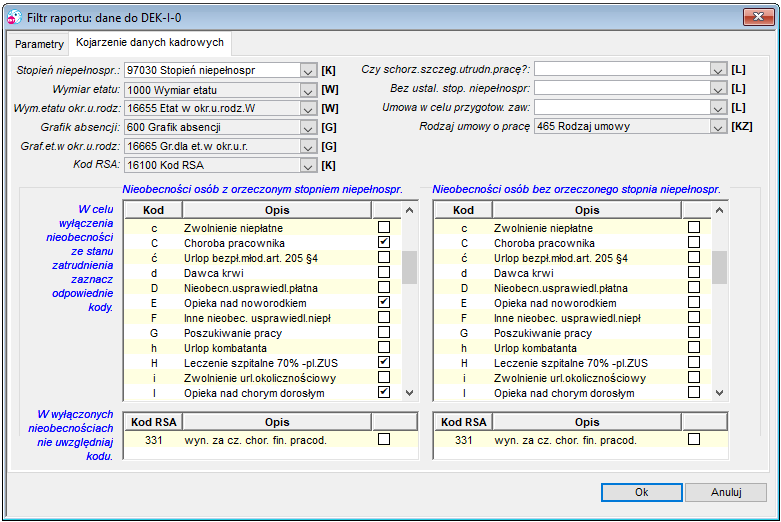Check Leczenie szpitalne 70% in right table
The image size is (781, 522).
coord(693,363)
